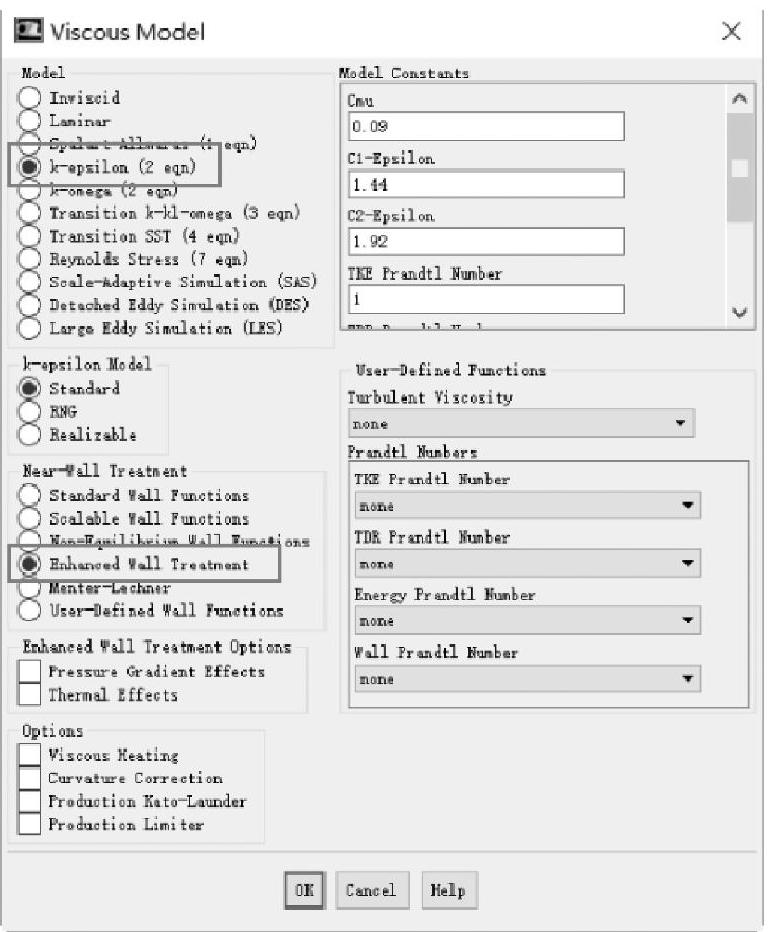Choose Non-Equilibrium Wall Functions
Viewport: 768px width, 932px height.
29,540
